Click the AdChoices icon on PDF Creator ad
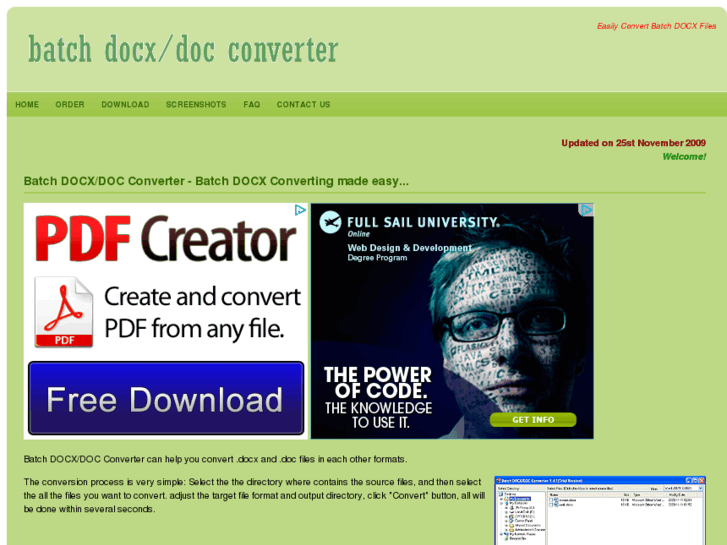This screenshot has width=727, height=545. [300, 210]
